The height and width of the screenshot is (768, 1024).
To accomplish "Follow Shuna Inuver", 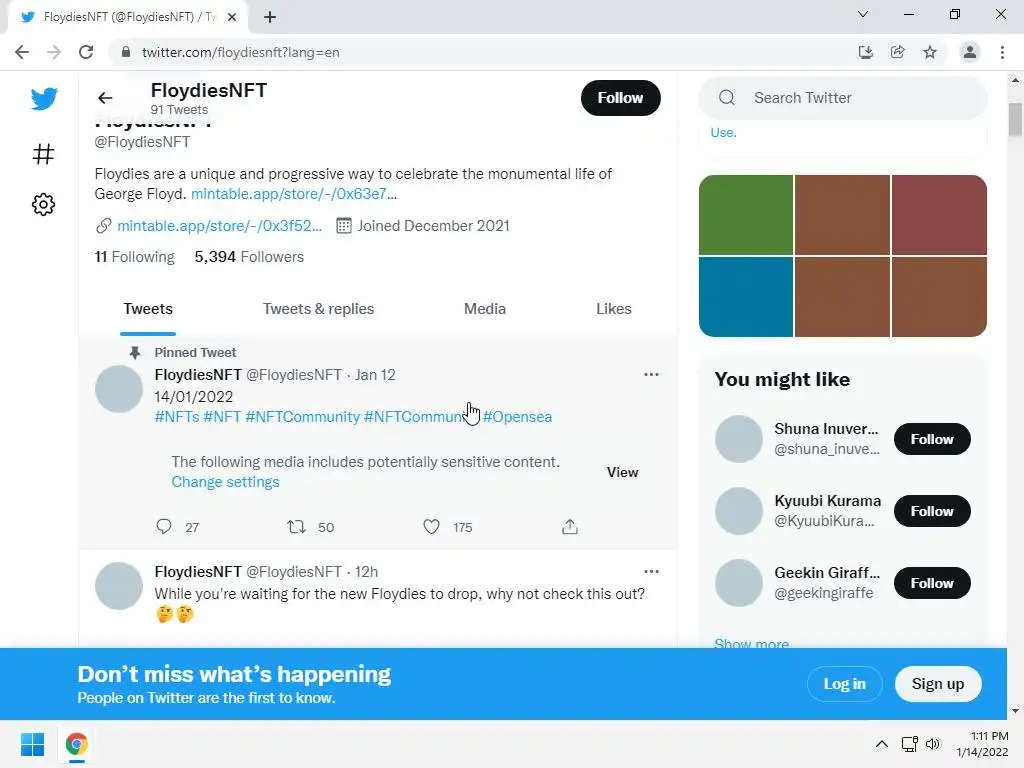I will pos(932,439).
